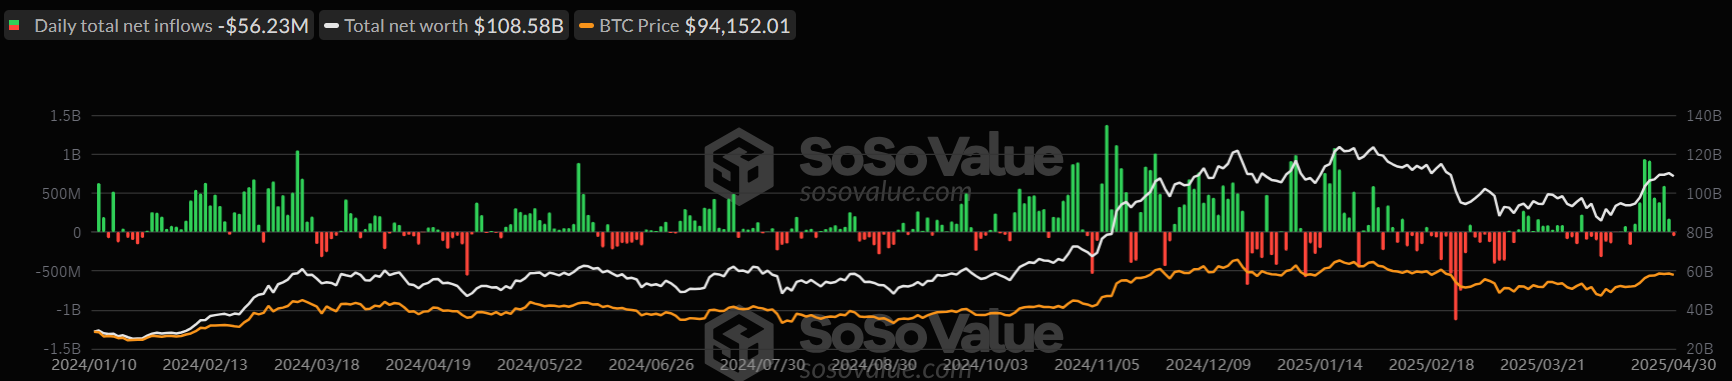
Task: Click the 2024/06/26 date label
Action: point(651,365)
